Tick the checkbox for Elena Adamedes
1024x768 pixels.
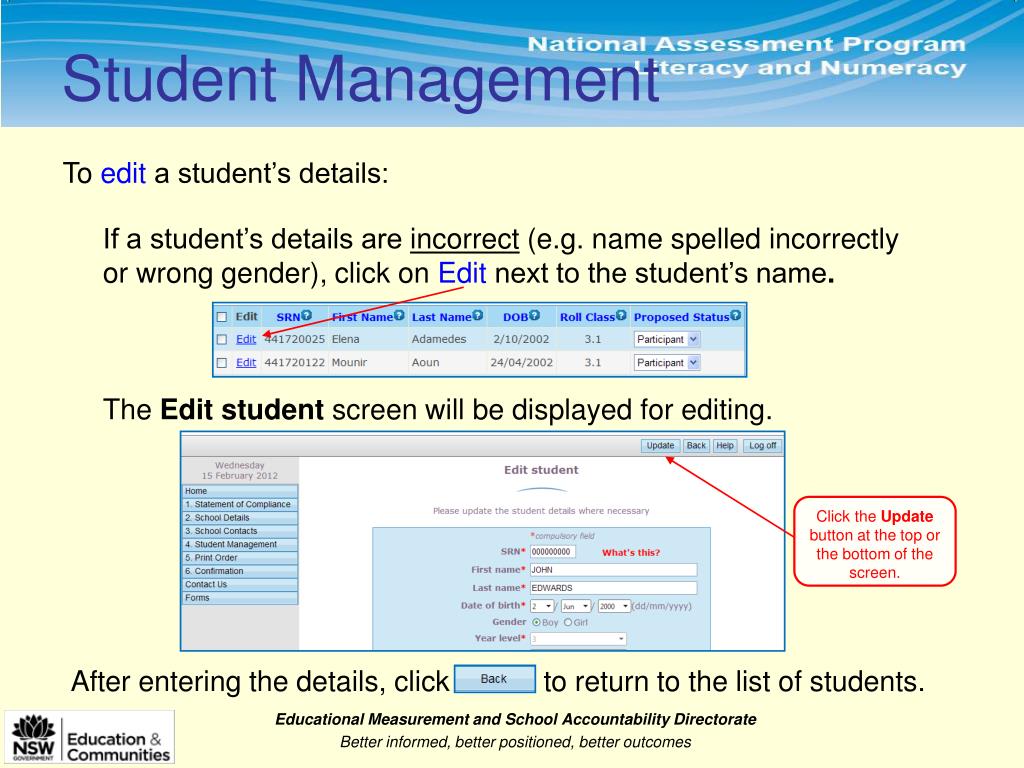point(222,340)
